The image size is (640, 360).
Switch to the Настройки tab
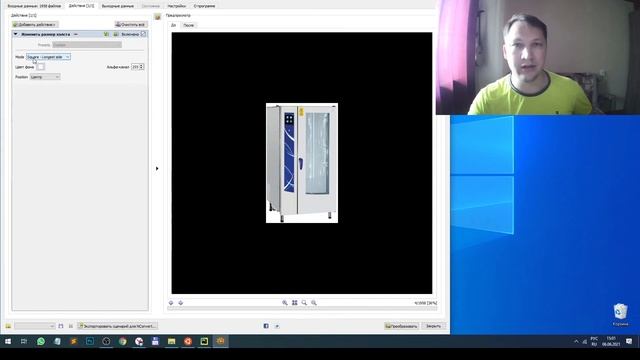click(176, 6)
